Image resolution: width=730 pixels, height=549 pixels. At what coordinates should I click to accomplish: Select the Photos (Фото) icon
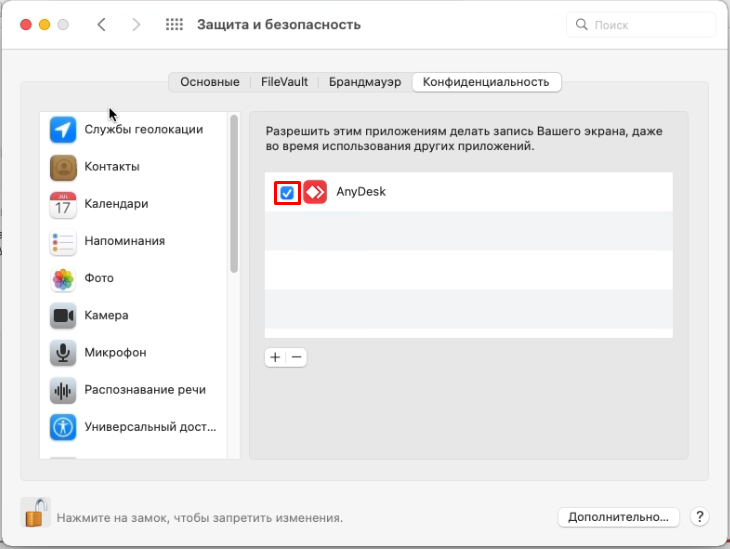click(63, 279)
